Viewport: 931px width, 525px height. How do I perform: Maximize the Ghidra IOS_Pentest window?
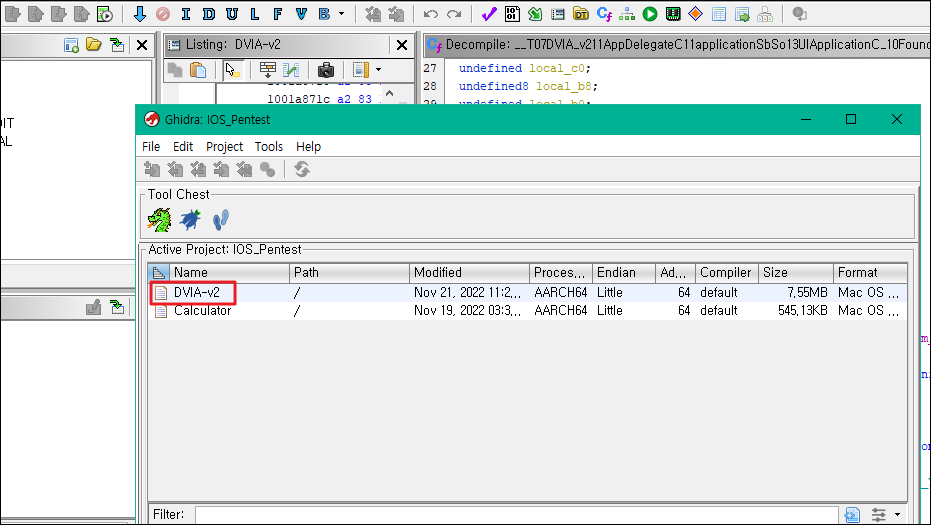pos(851,119)
